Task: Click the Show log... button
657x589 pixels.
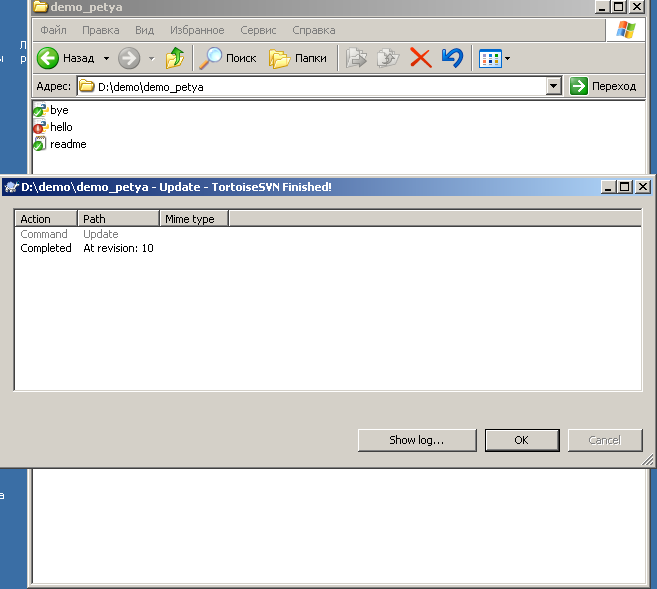Action: (417, 440)
